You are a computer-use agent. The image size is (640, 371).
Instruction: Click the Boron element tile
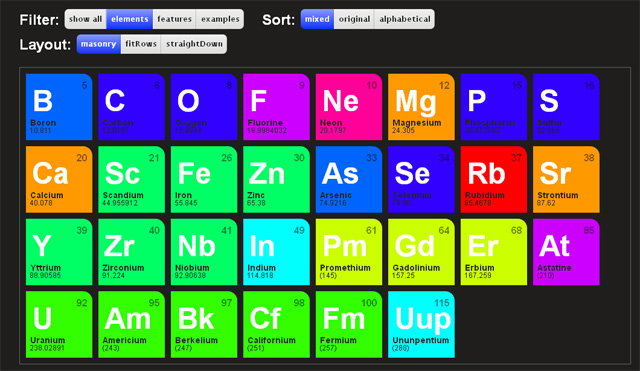59,107
